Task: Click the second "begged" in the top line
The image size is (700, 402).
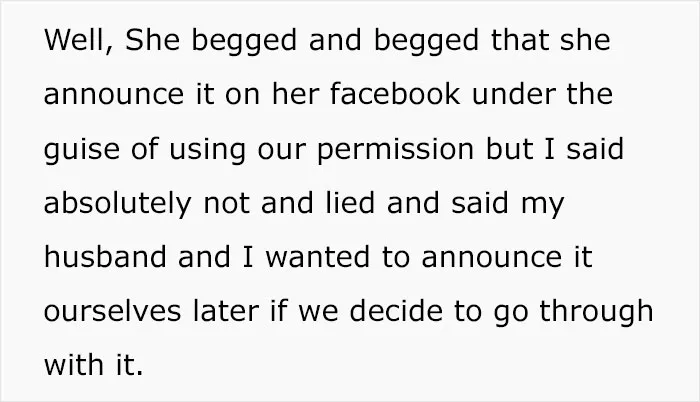Action: click(x=426, y=42)
